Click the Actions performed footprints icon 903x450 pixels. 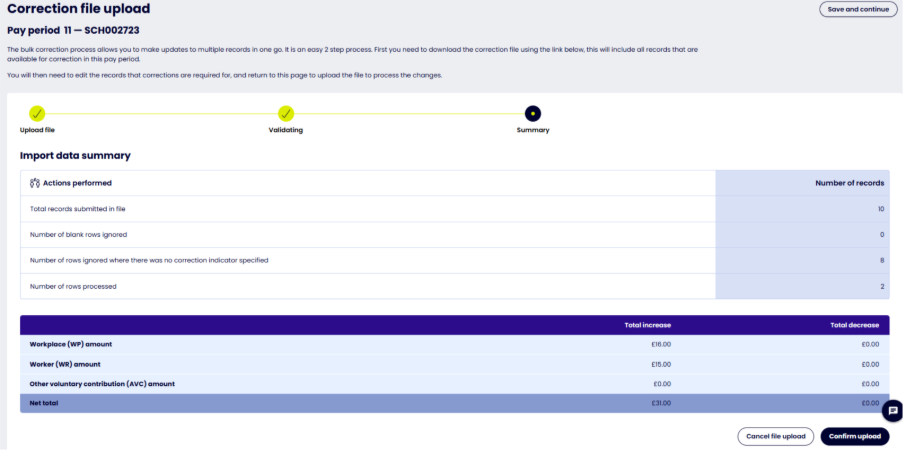pos(35,184)
